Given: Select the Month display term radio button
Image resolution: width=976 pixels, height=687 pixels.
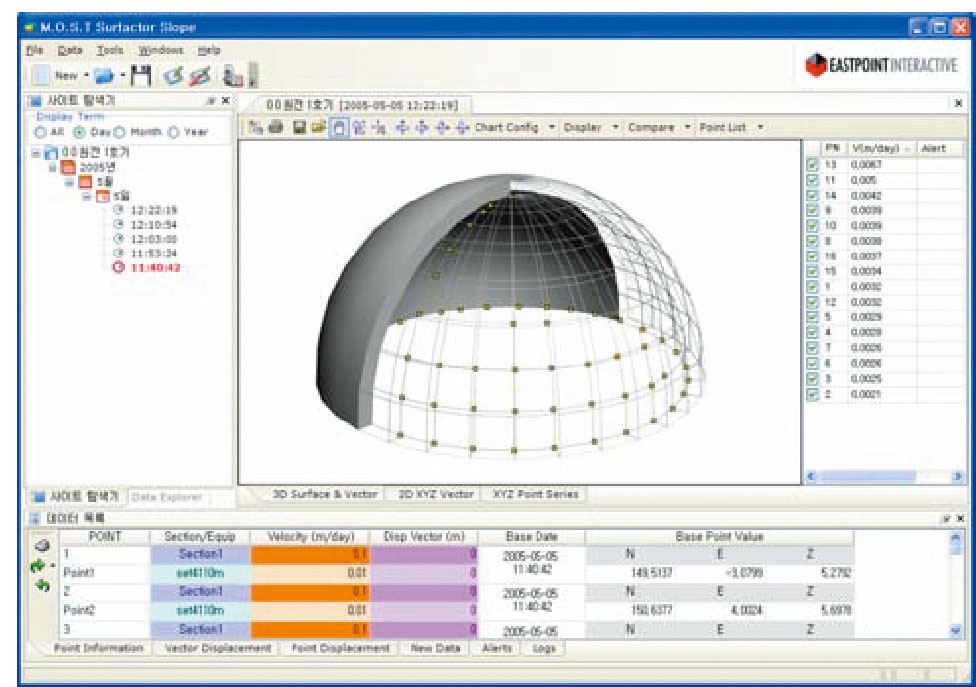Looking at the screenshot, I should tap(118, 132).
